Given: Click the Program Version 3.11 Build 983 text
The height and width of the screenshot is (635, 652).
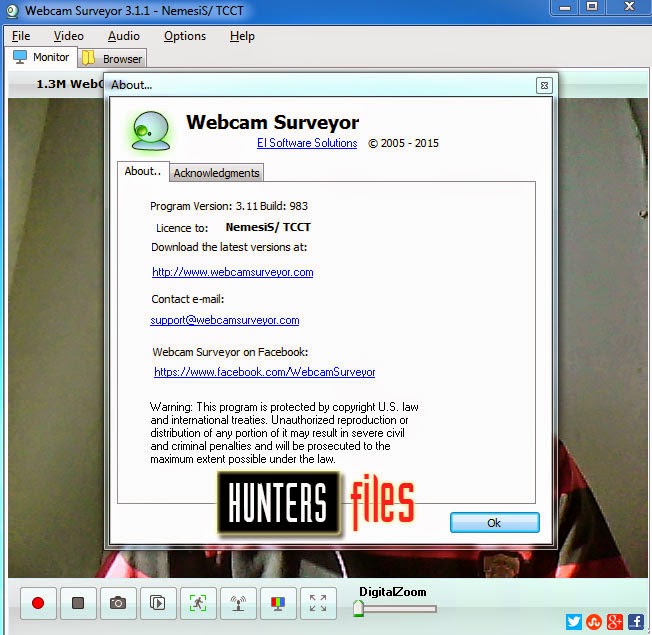Looking at the screenshot, I should 229,206.
